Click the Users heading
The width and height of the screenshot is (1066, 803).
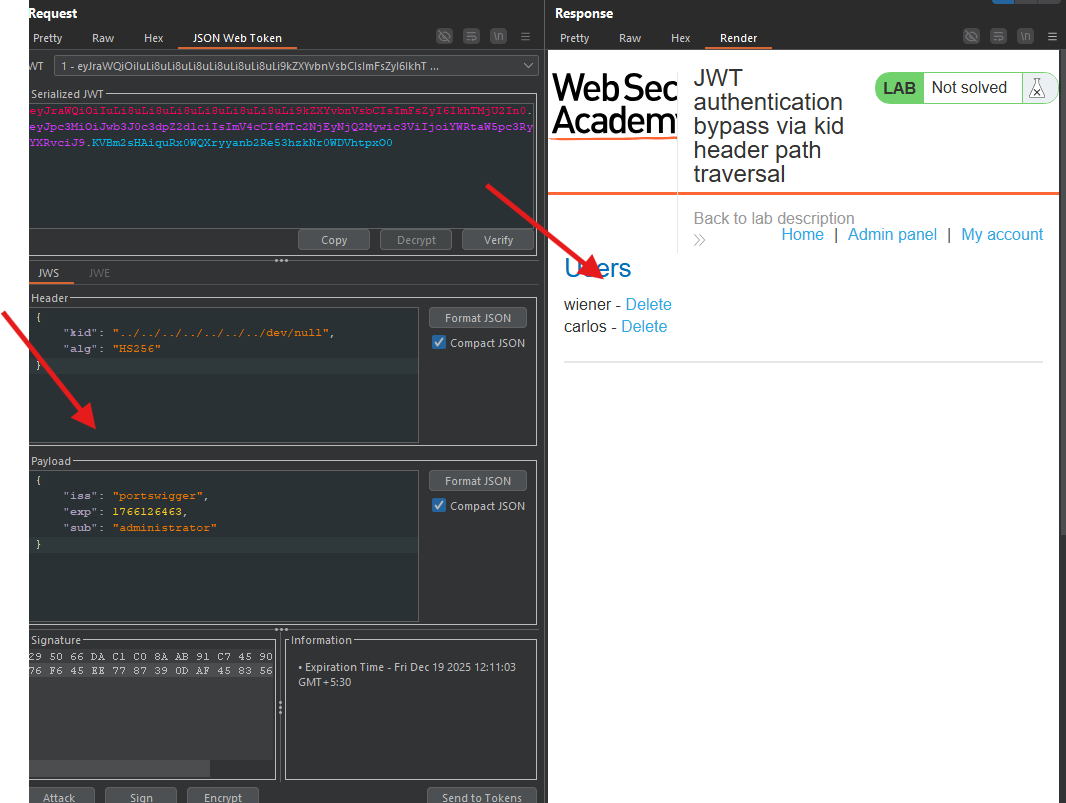[598, 269]
